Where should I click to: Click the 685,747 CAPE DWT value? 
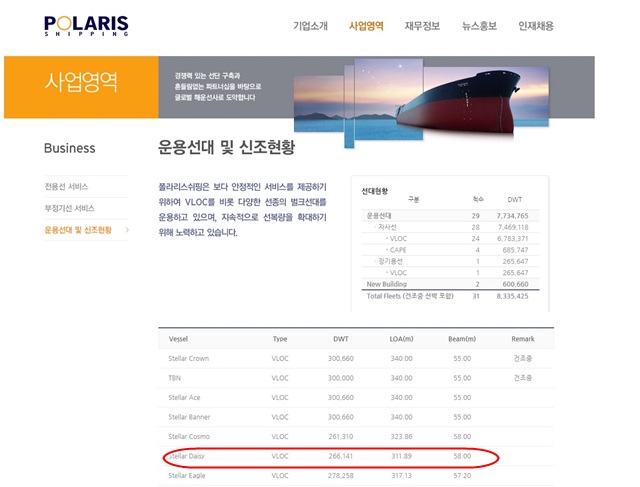click(x=515, y=250)
